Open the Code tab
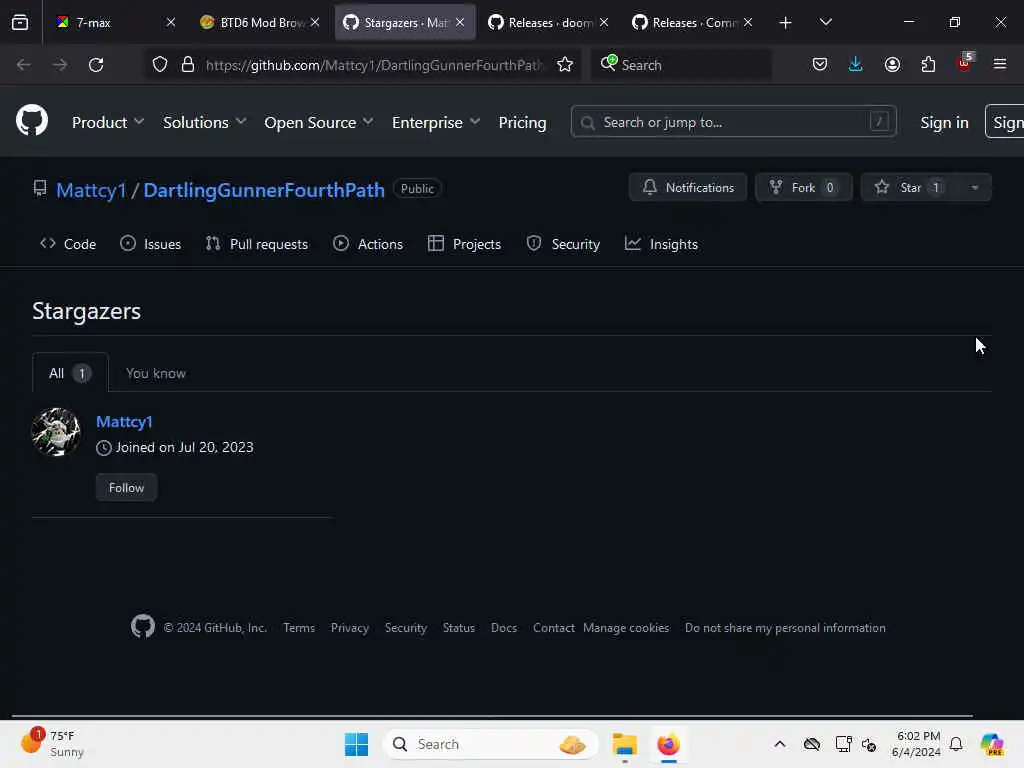The height and width of the screenshot is (768, 1024). pyautogui.click(x=68, y=244)
